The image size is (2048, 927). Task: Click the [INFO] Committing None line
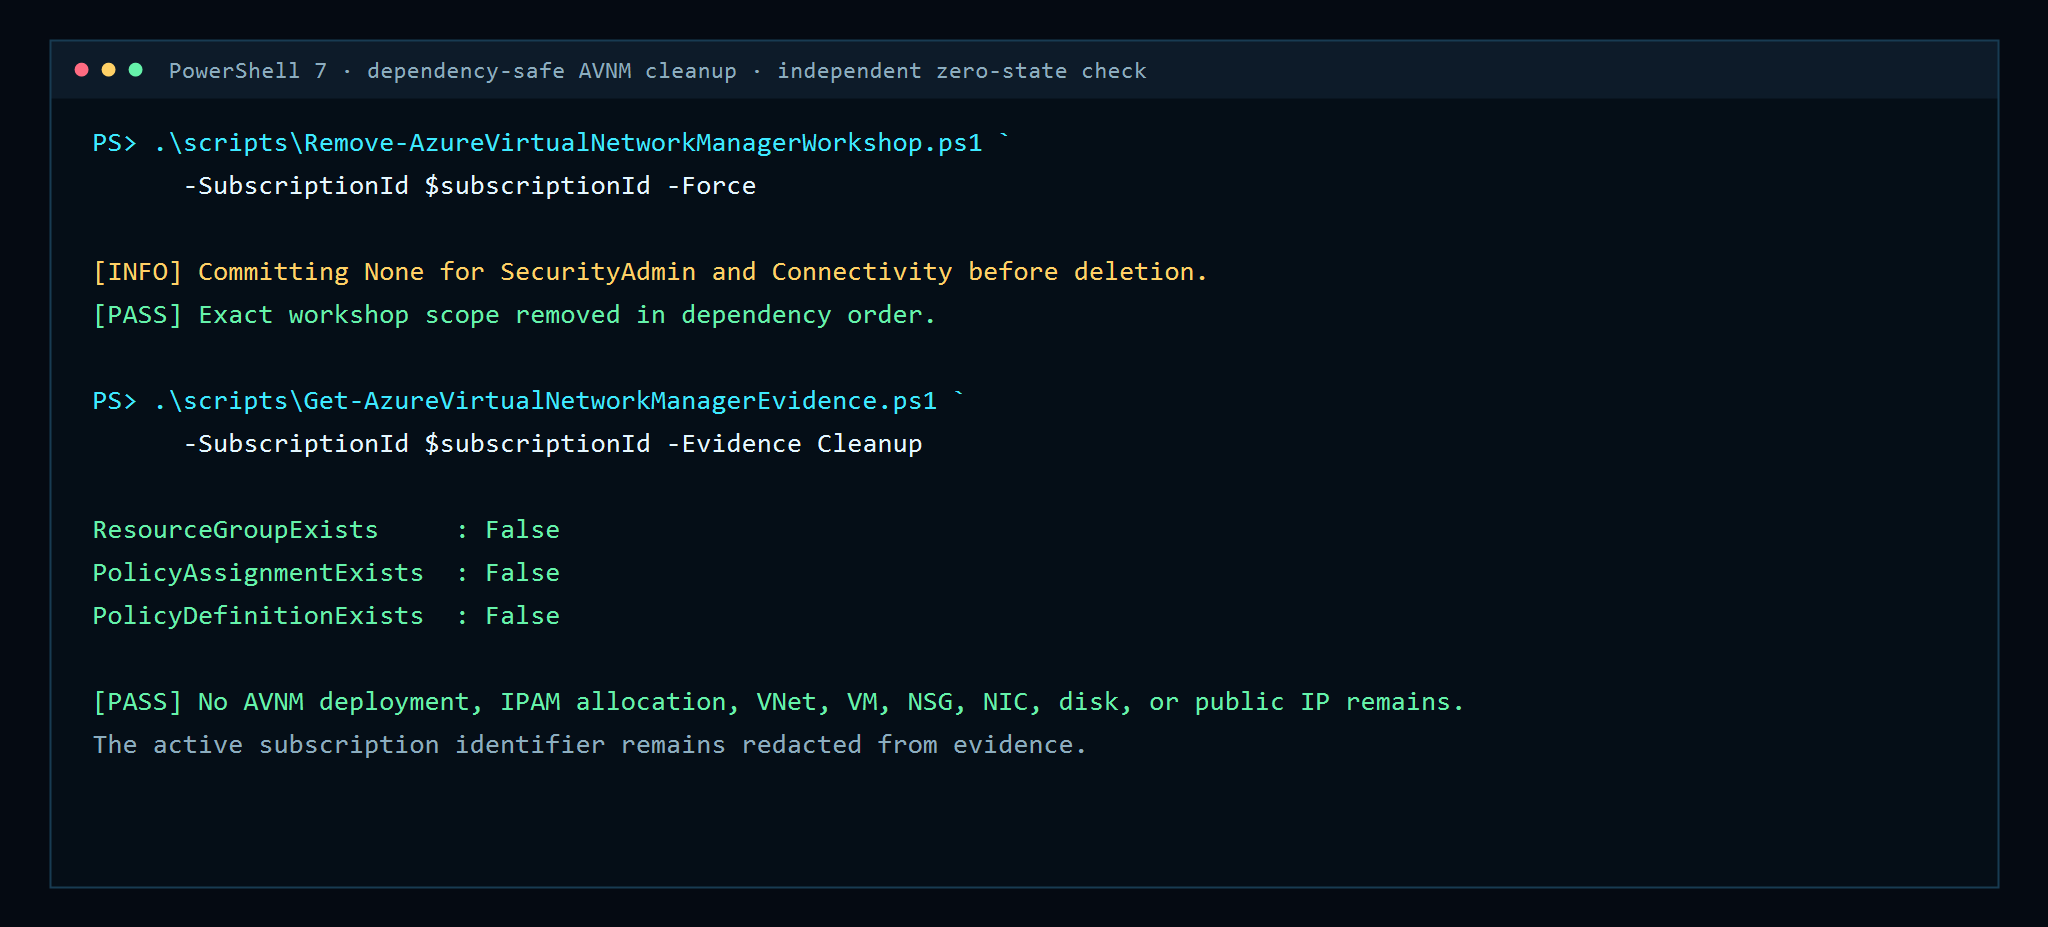650,272
